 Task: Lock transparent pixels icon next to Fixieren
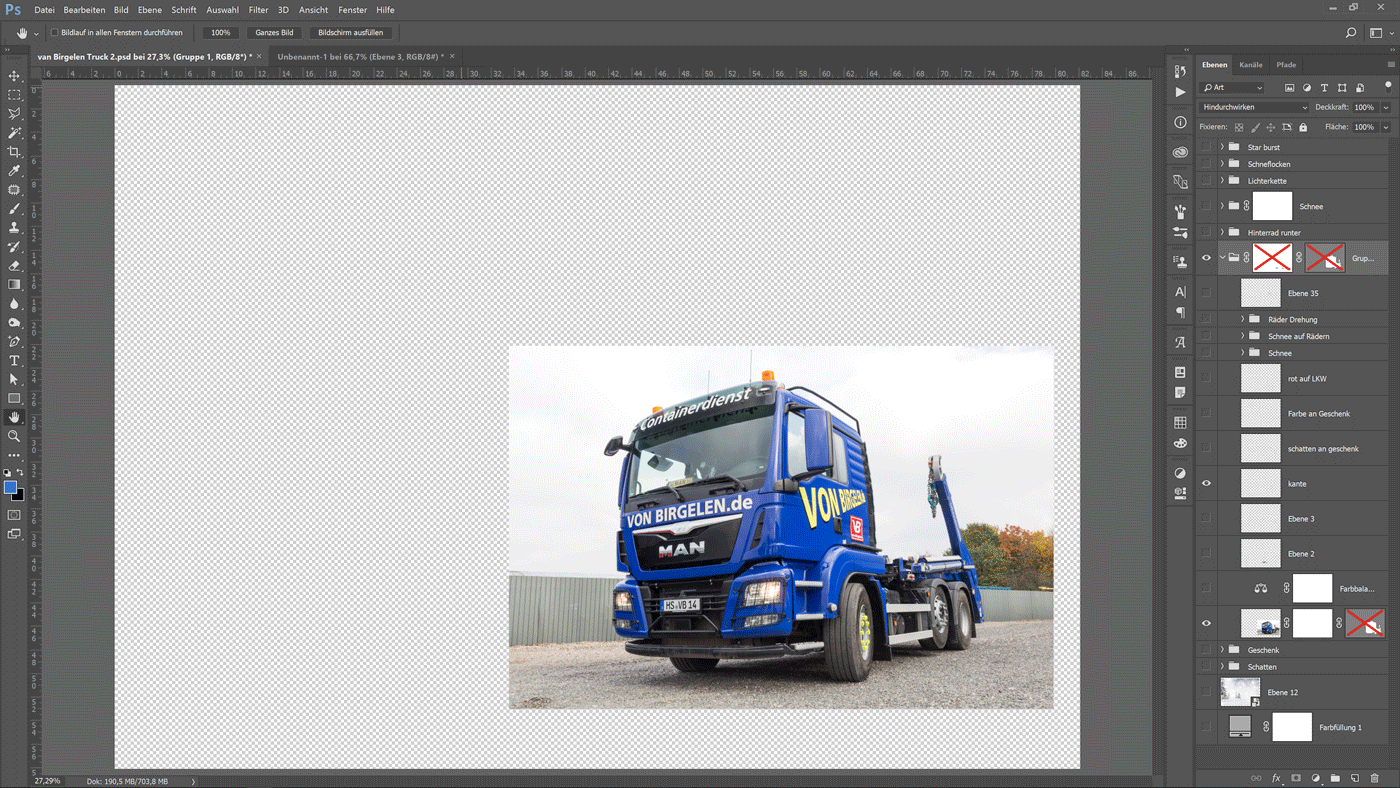coord(1239,127)
